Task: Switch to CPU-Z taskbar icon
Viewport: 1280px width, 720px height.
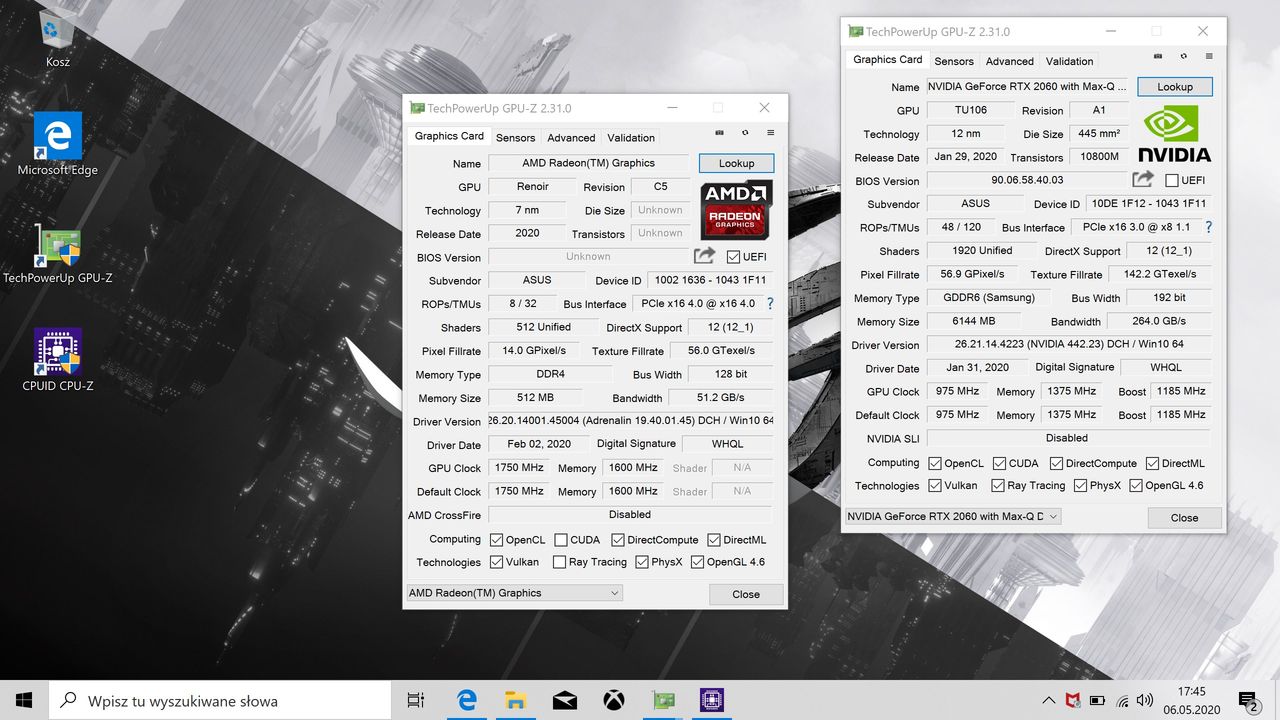Action: (x=711, y=700)
